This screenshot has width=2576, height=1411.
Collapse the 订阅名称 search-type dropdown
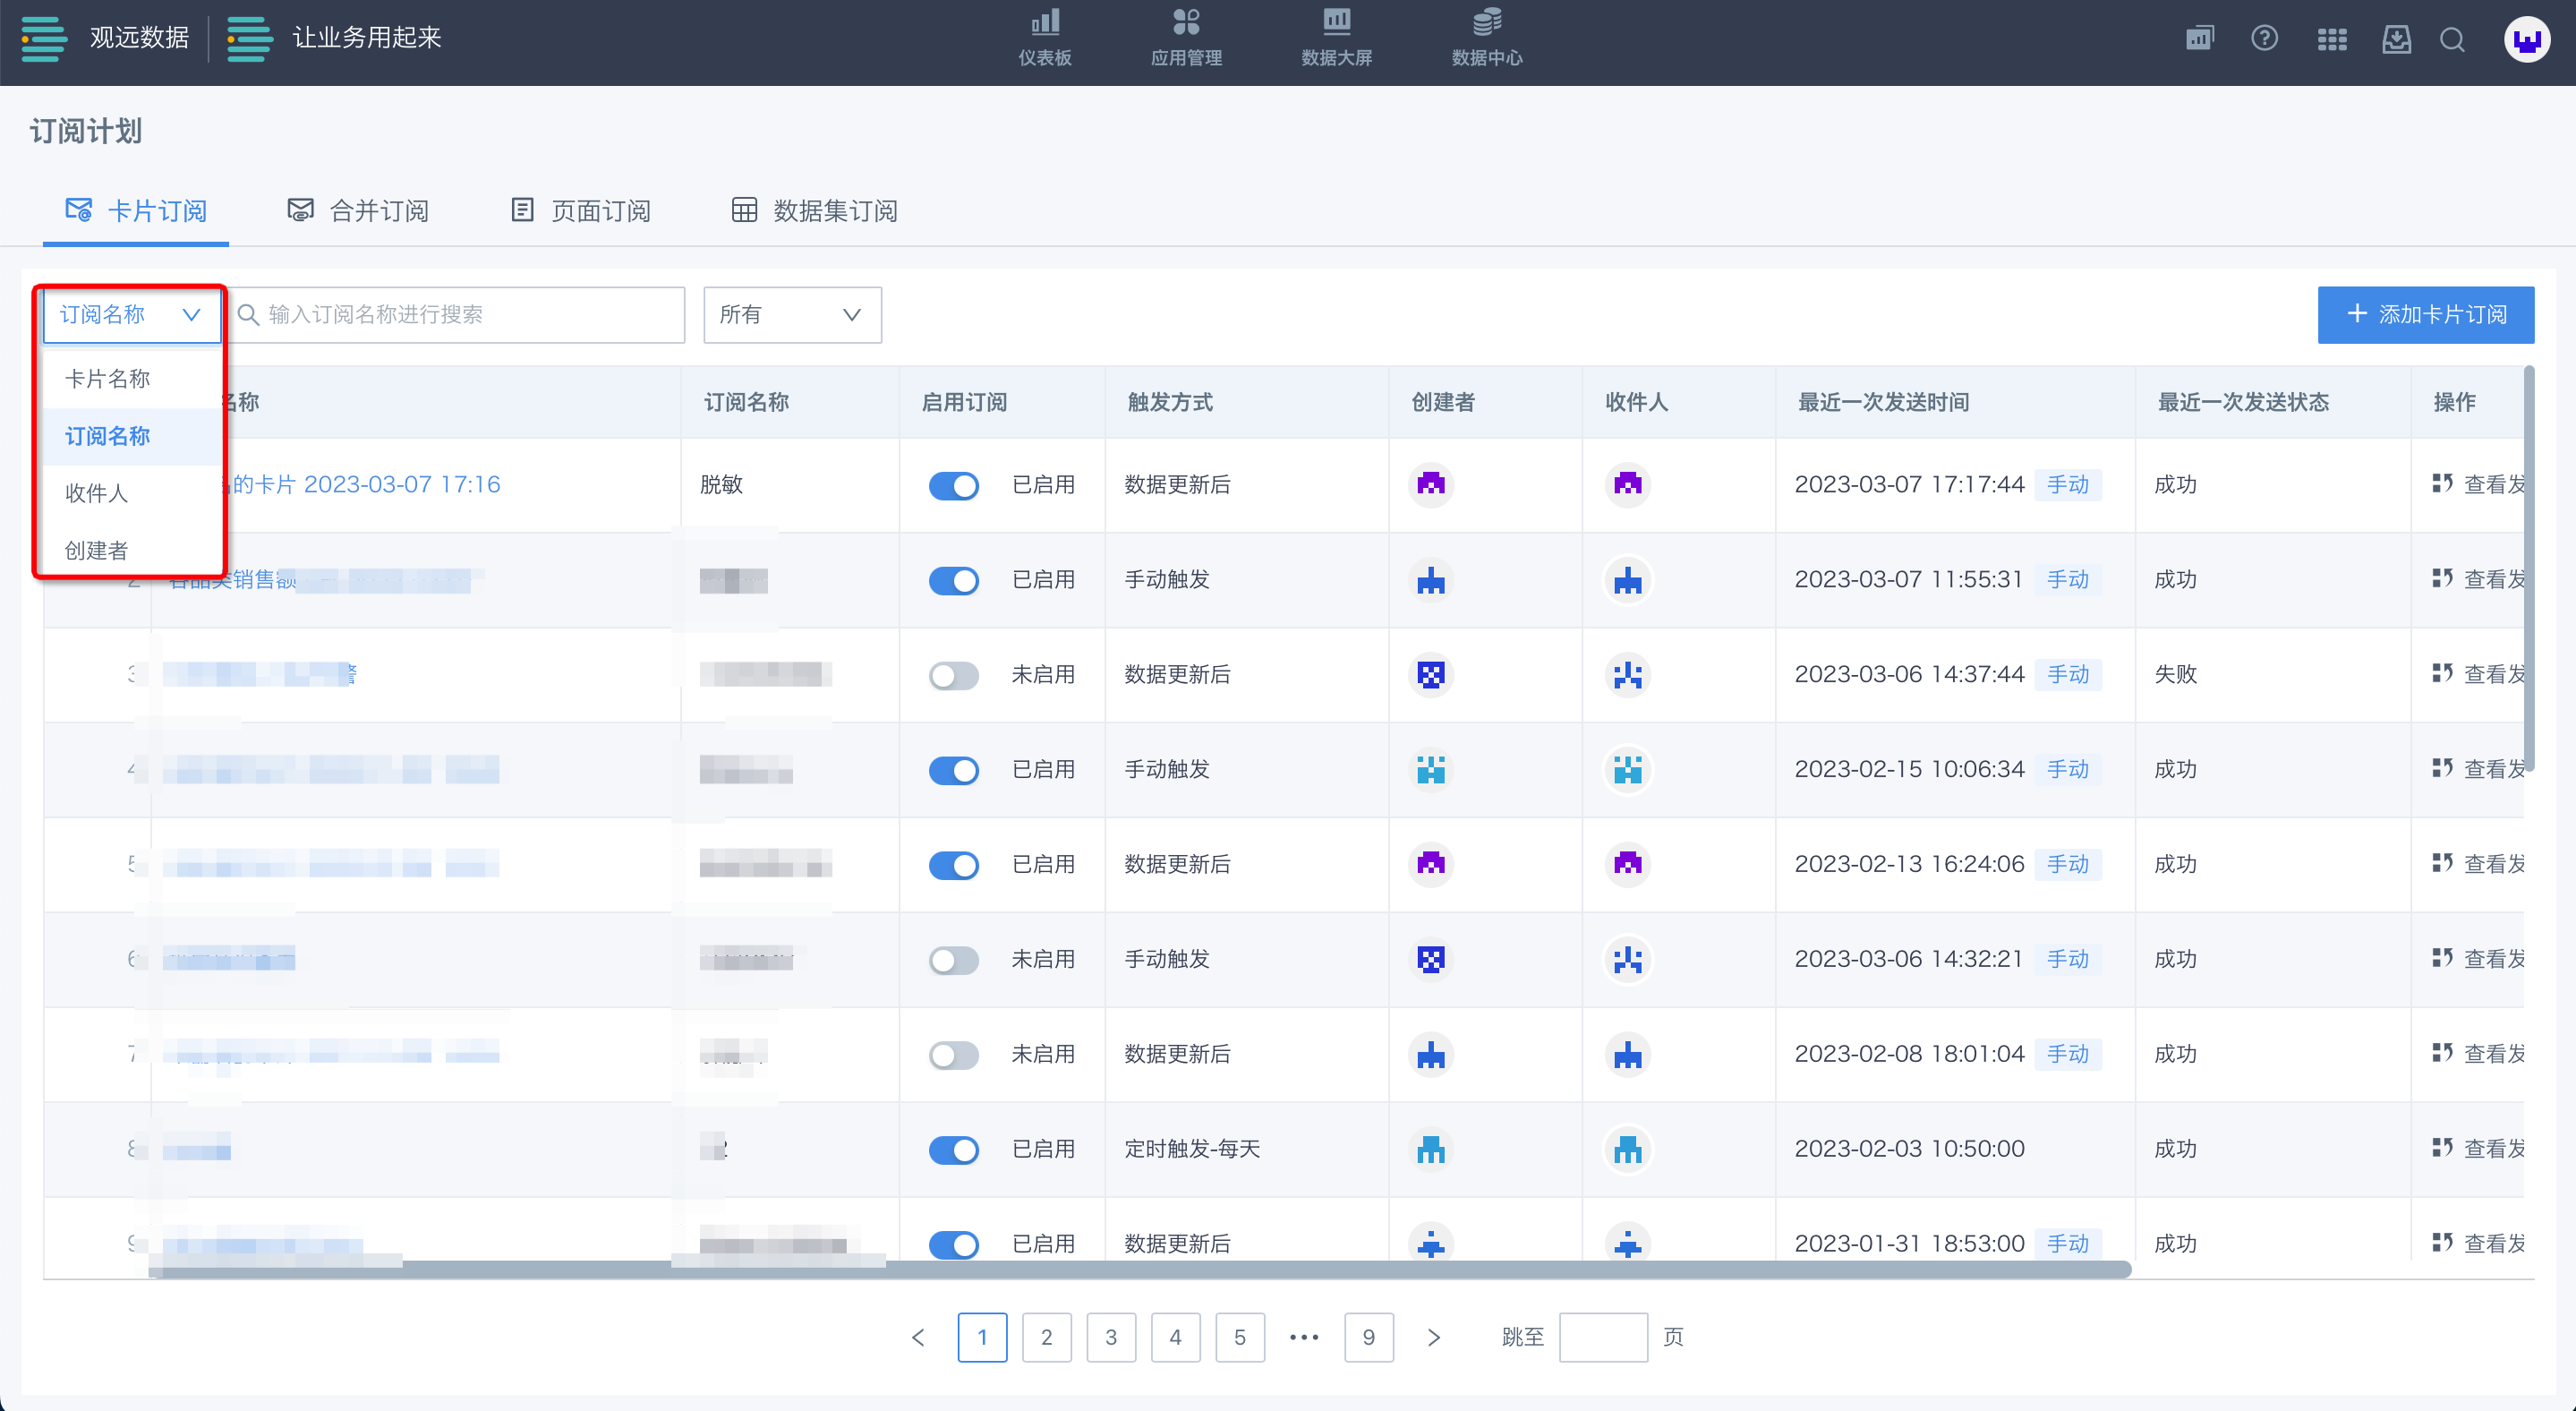131,315
